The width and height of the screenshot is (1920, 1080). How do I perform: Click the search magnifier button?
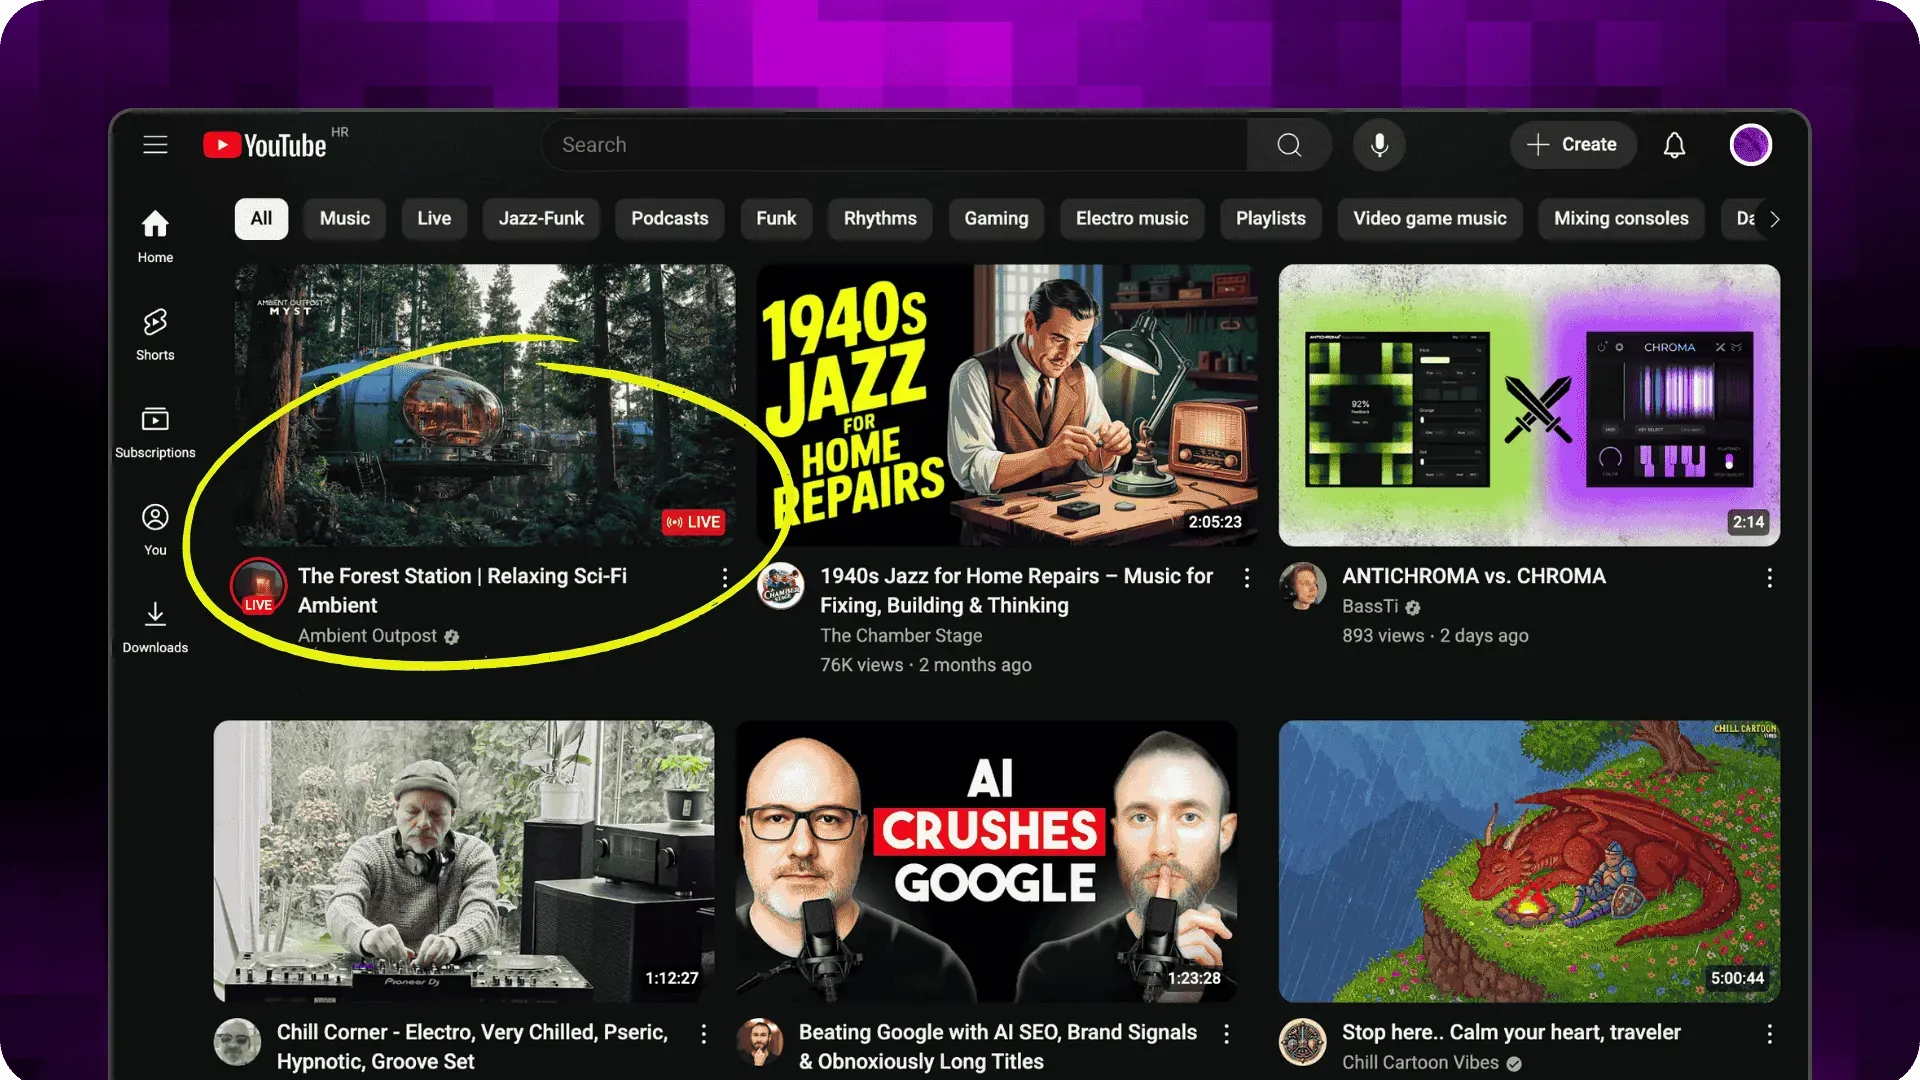click(x=1289, y=145)
